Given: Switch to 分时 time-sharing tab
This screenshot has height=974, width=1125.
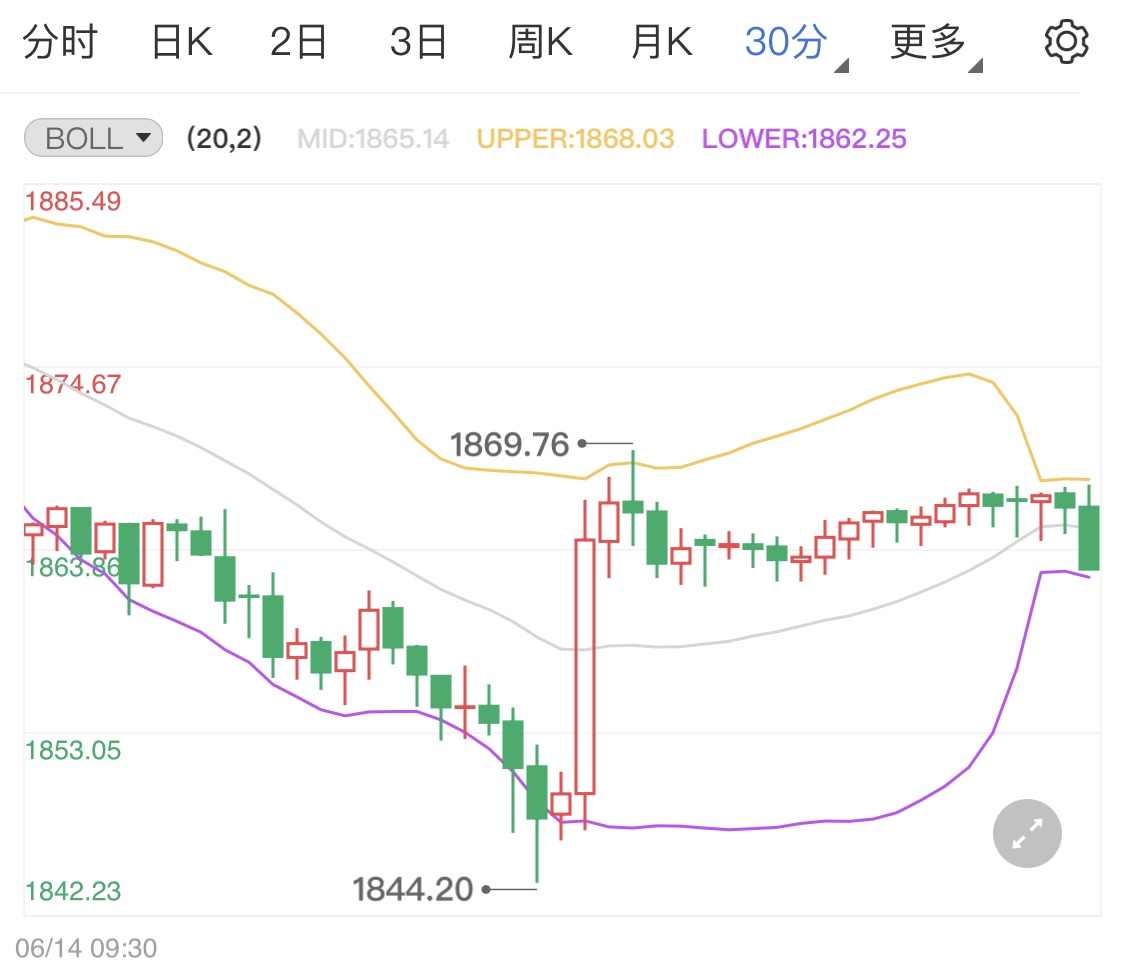Looking at the screenshot, I should click(x=60, y=42).
